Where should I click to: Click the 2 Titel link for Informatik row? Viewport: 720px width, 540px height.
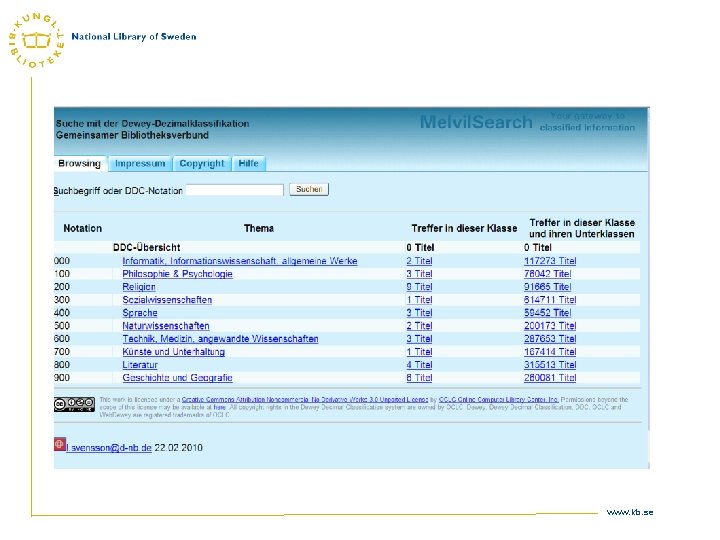coord(419,261)
